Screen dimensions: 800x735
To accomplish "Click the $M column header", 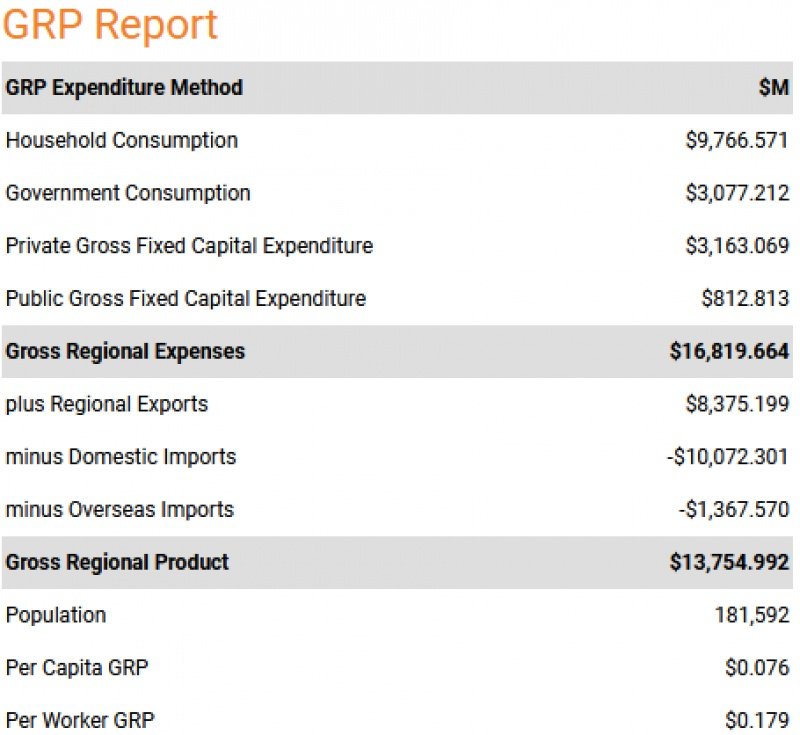I will (x=773, y=88).
